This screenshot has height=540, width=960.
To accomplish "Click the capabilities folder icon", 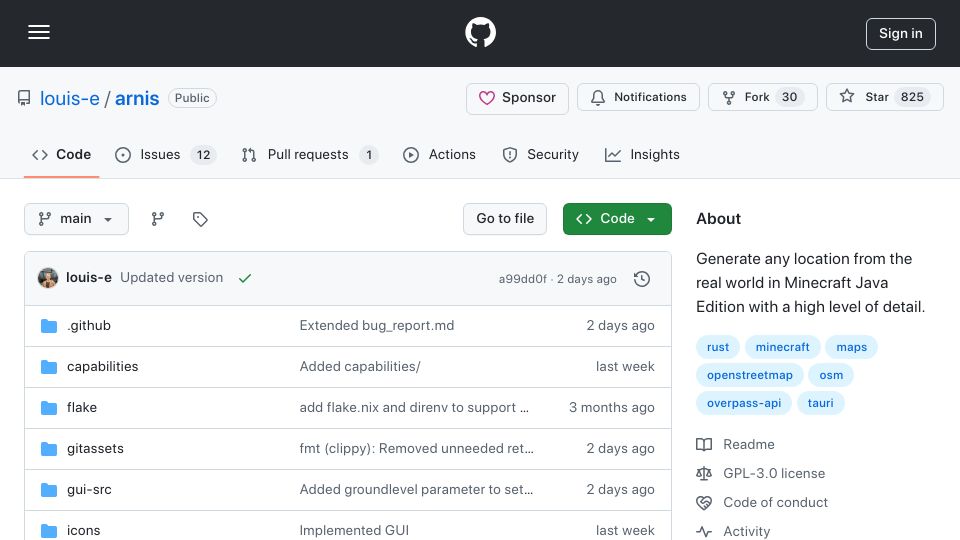I will point(49,367).
